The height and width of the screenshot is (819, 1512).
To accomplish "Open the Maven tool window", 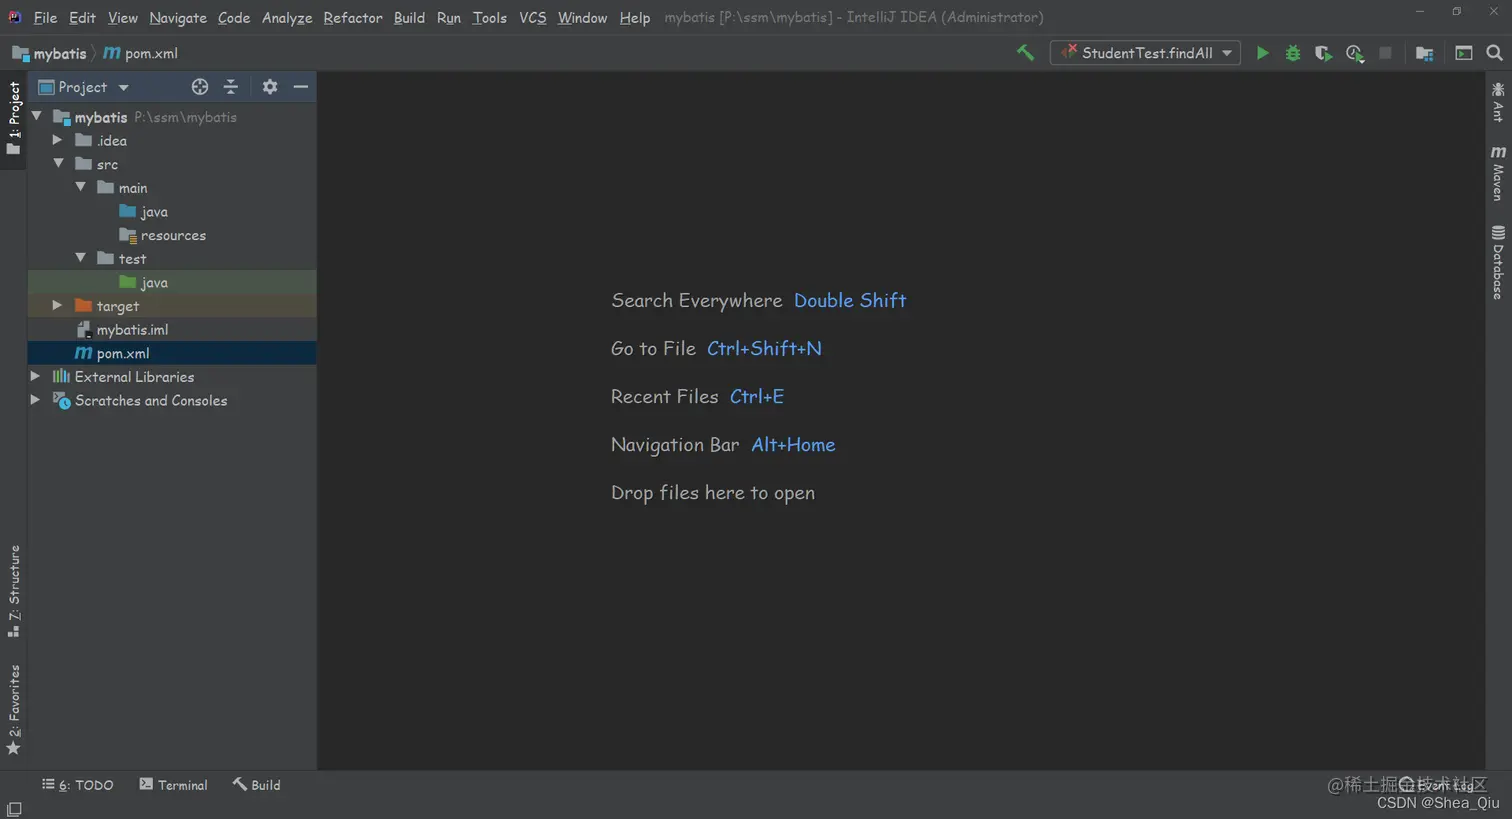I will click(x=1498, y=173).
